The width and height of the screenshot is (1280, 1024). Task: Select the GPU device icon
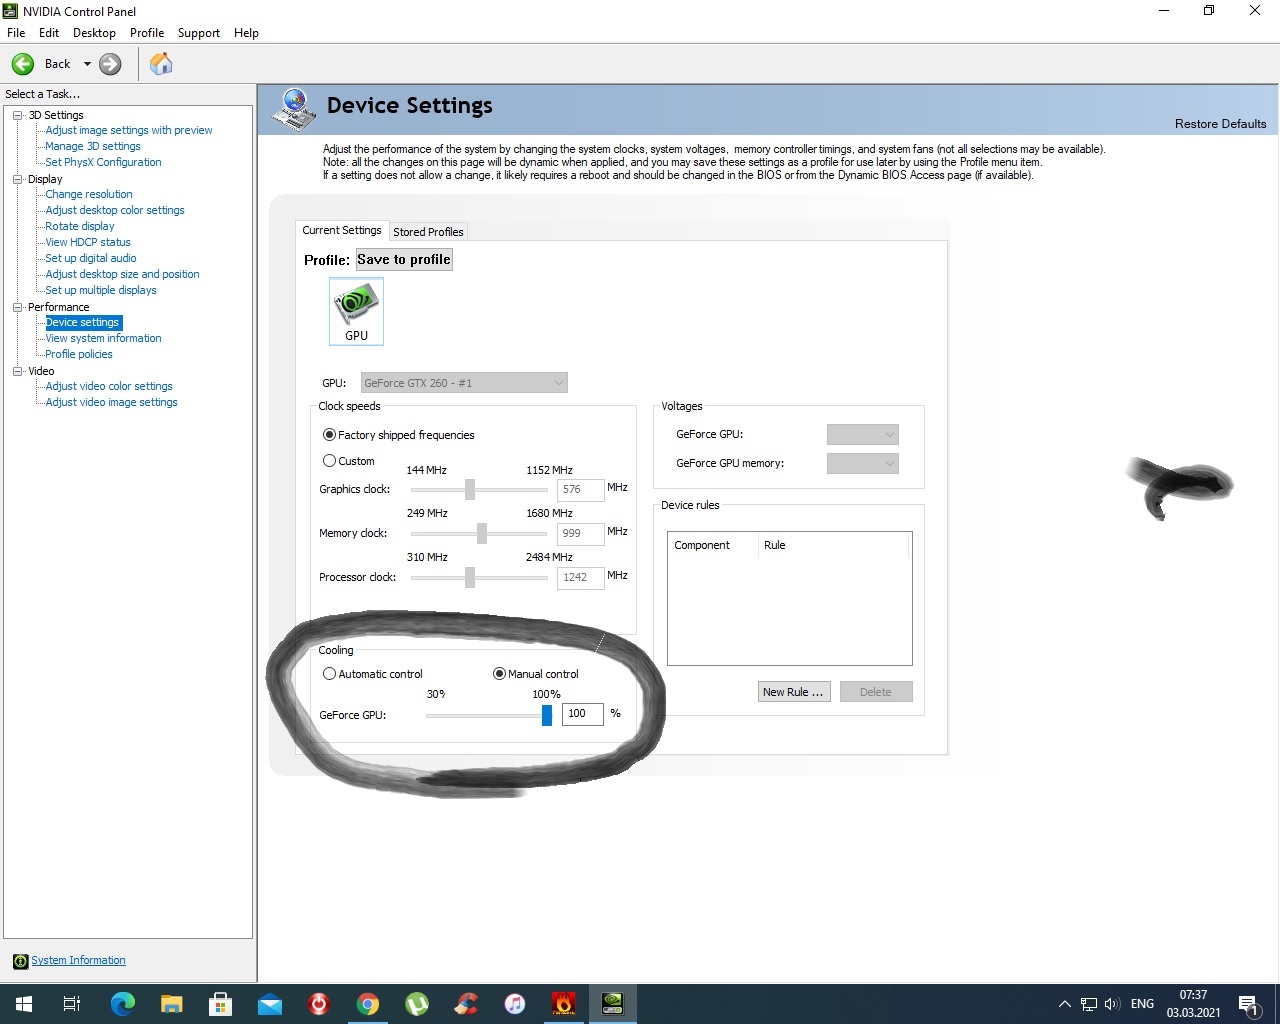[x=356, y=311]
